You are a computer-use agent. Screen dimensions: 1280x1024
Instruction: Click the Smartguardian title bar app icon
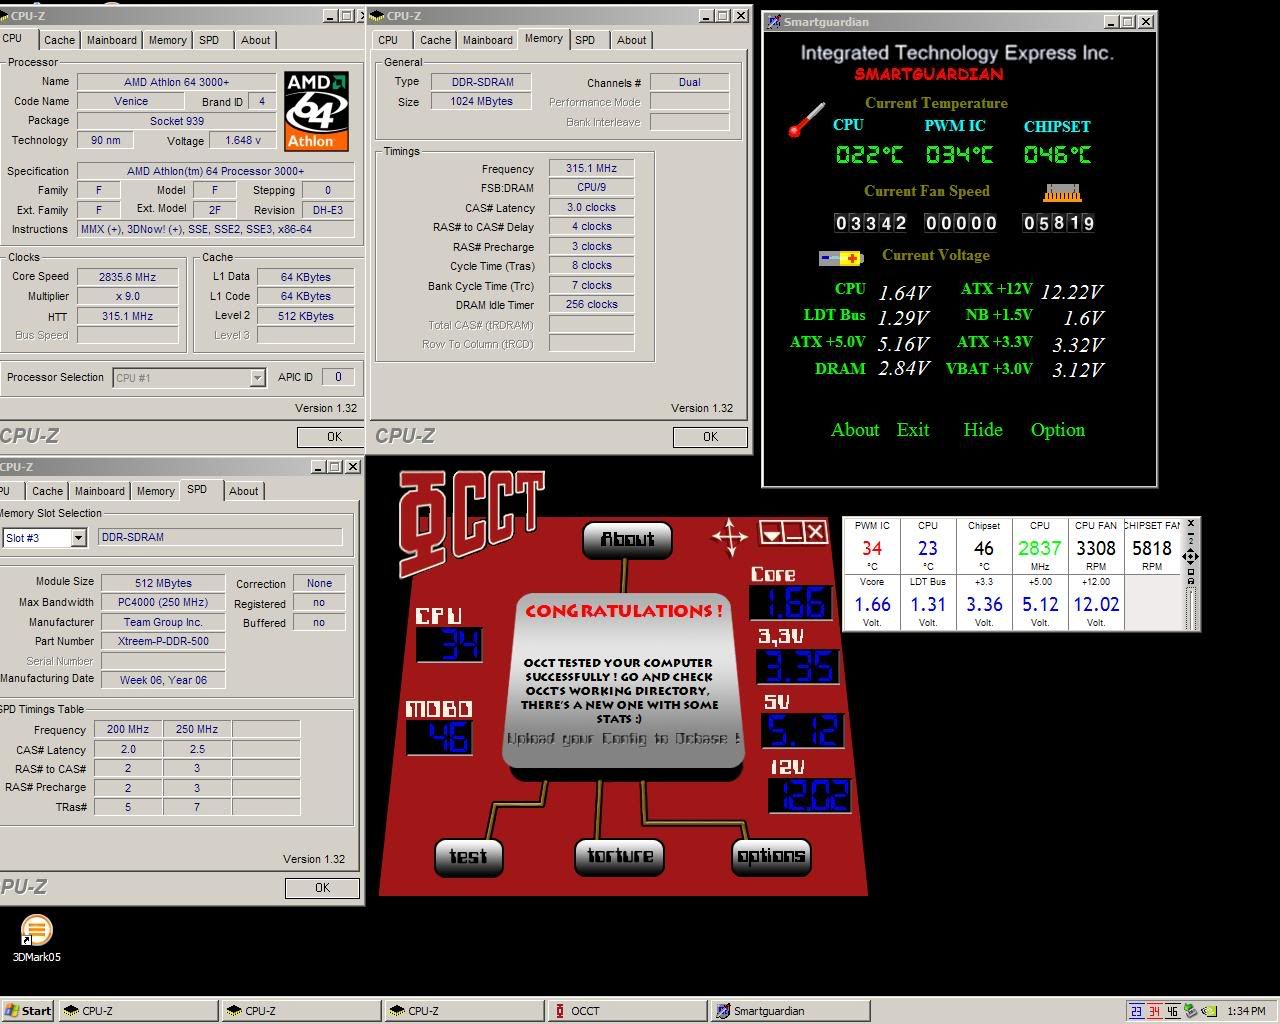click(x=774, y=21)
